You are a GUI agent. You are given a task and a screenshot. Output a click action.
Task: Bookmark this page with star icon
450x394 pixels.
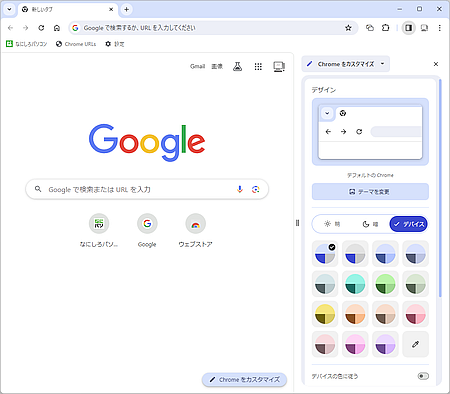click(348, 28)
